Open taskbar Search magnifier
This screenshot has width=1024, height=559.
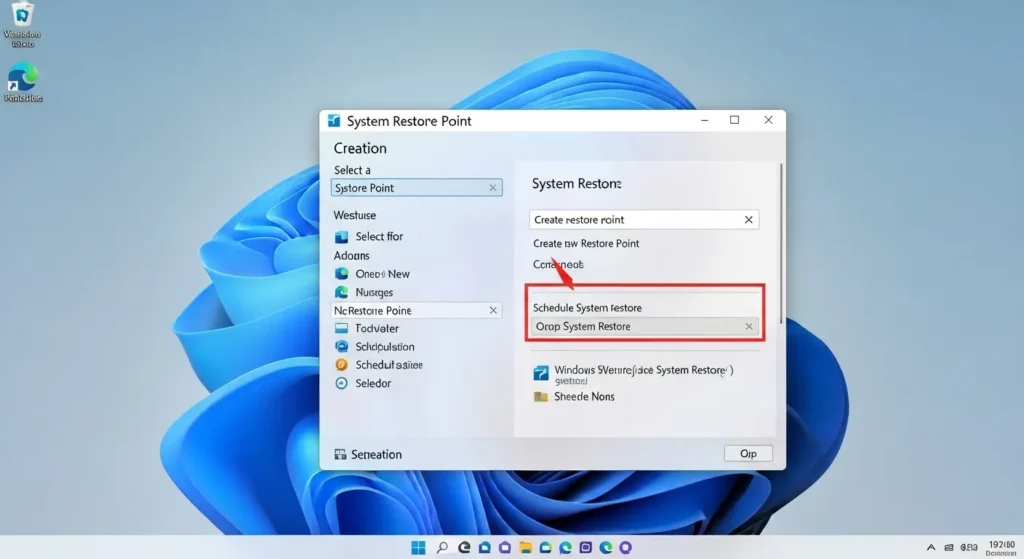[442, 547]
